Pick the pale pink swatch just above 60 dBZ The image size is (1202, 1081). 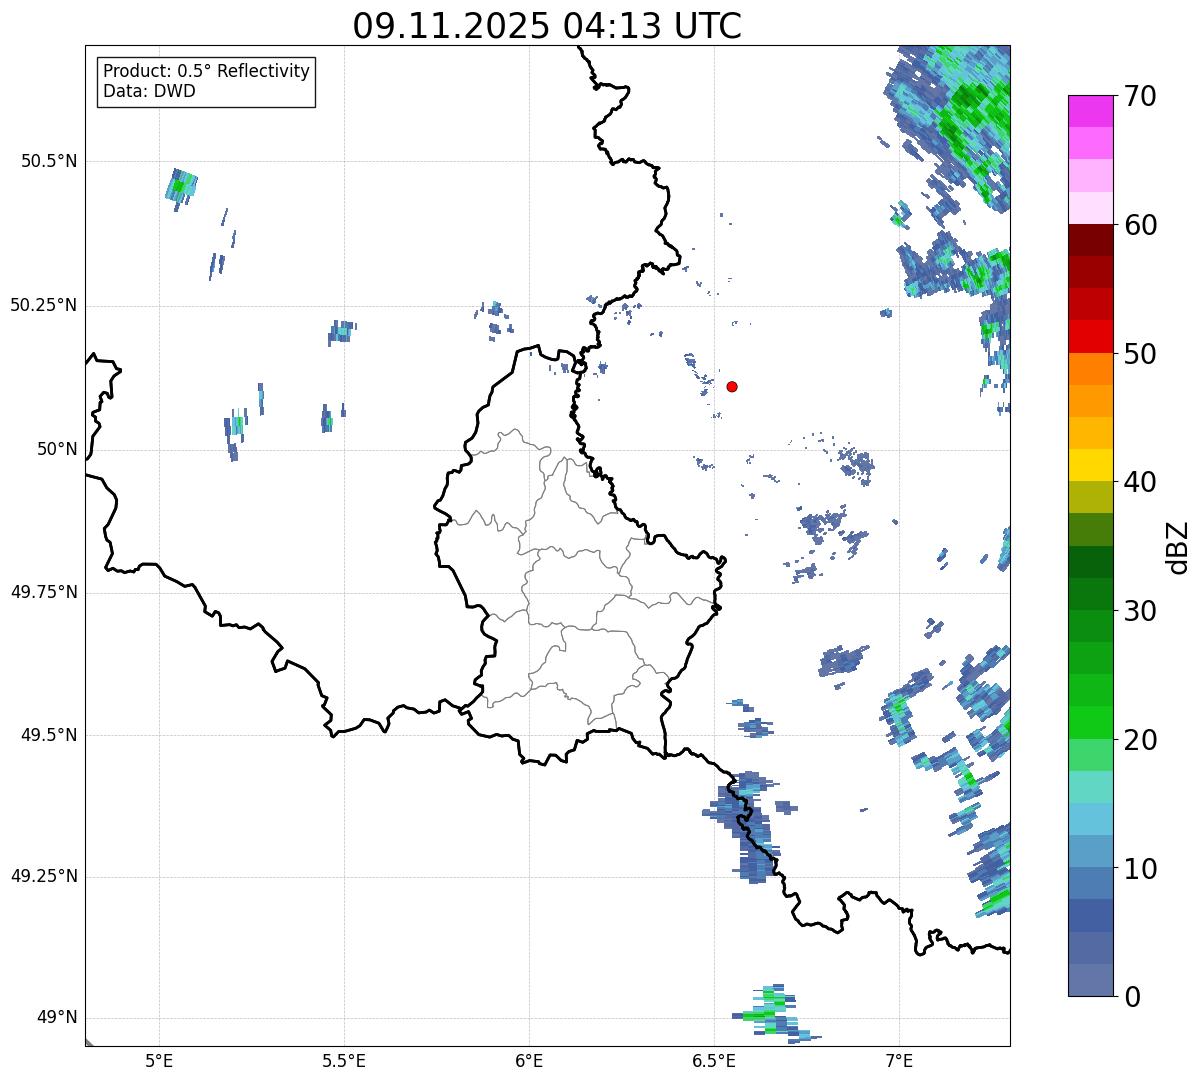click(x=1090, y=208)
